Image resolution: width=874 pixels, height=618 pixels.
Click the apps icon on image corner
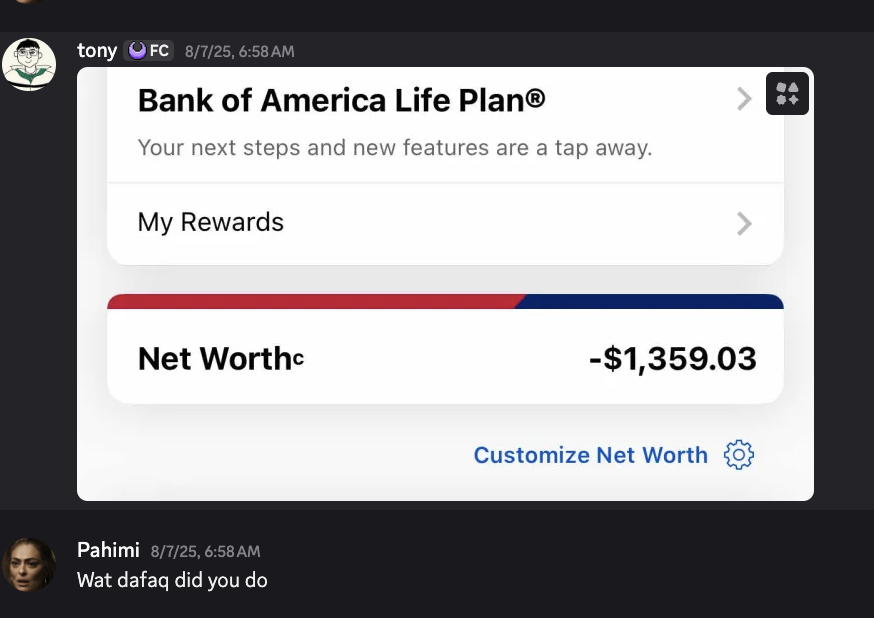(787, 94)
